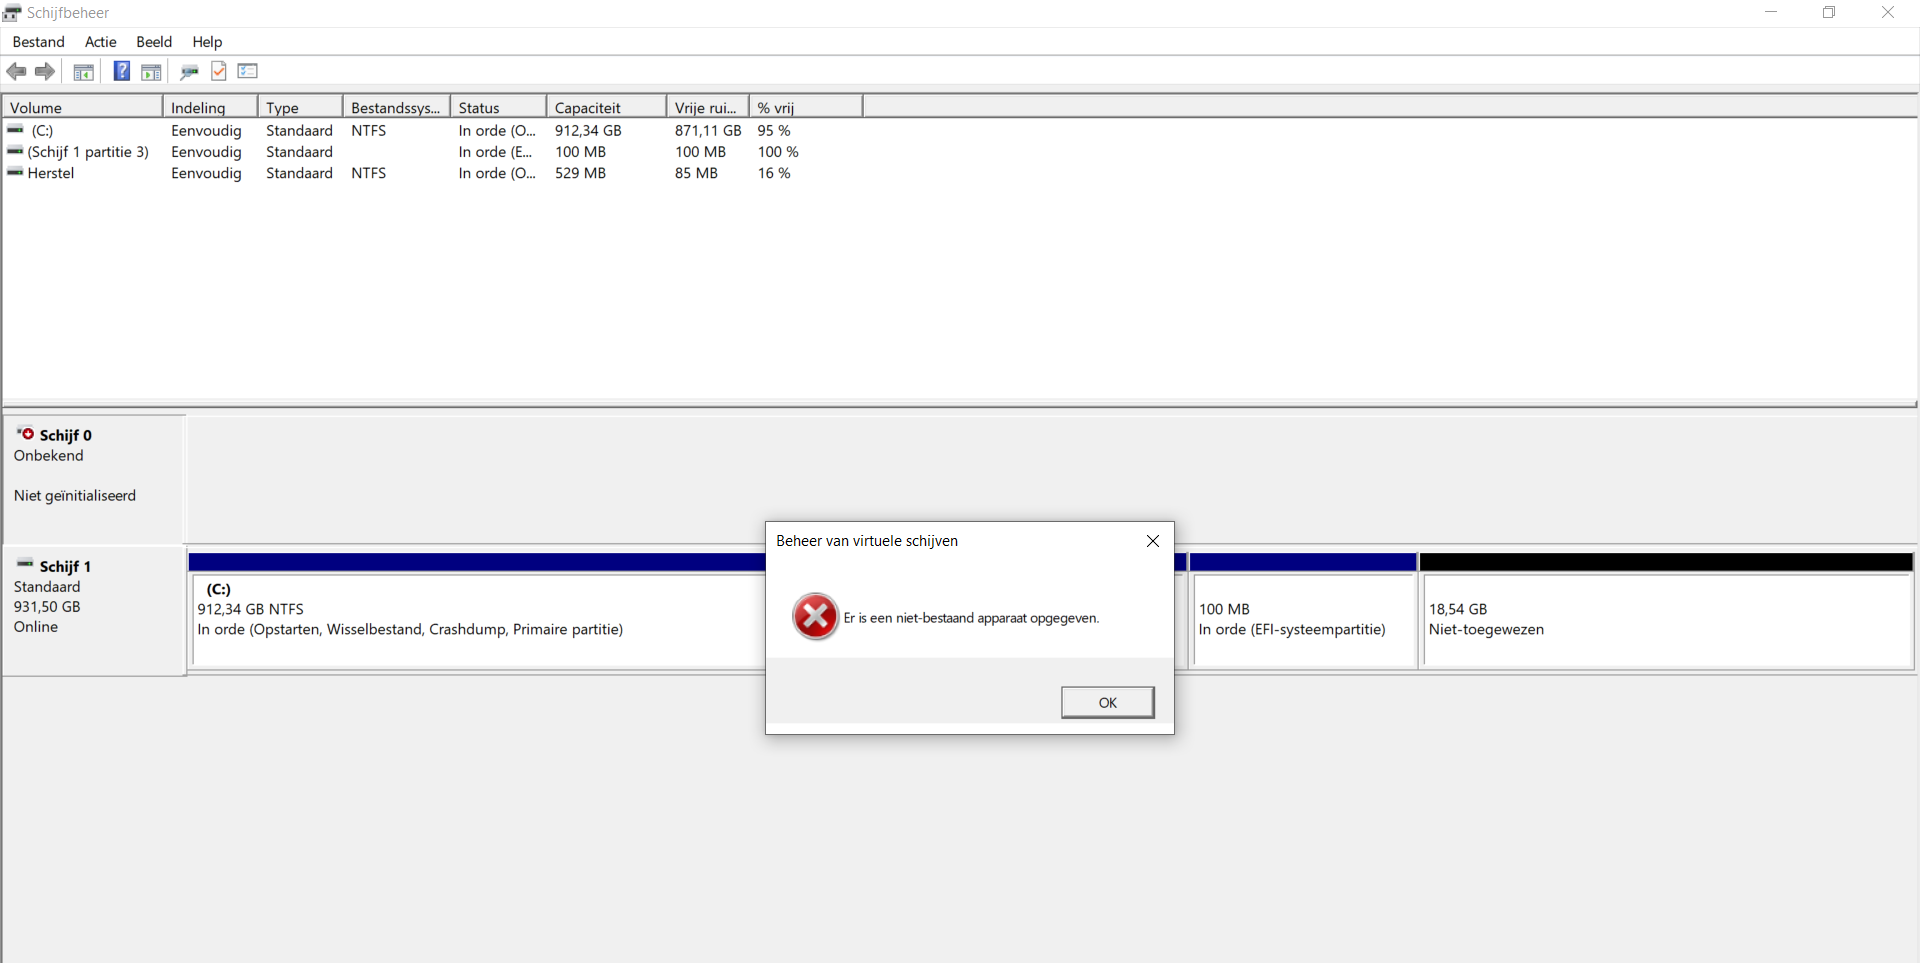
Task: Click the Forward arrow toolbar icon
Action: tap(45, 71)
